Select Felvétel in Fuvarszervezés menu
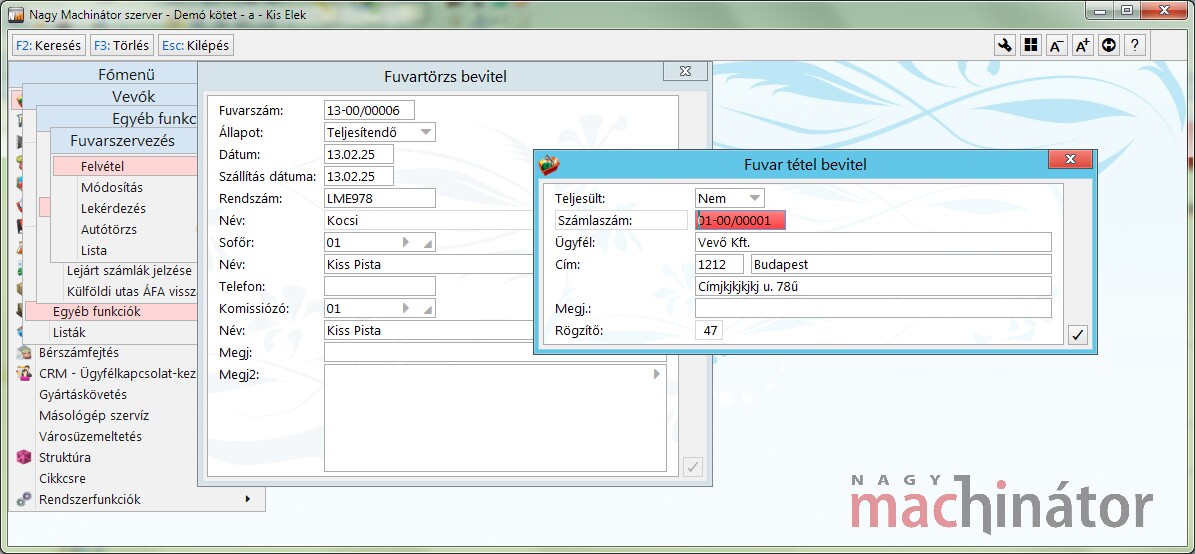The width and height of the screenshot is (1195, 554). coord(126,165)
